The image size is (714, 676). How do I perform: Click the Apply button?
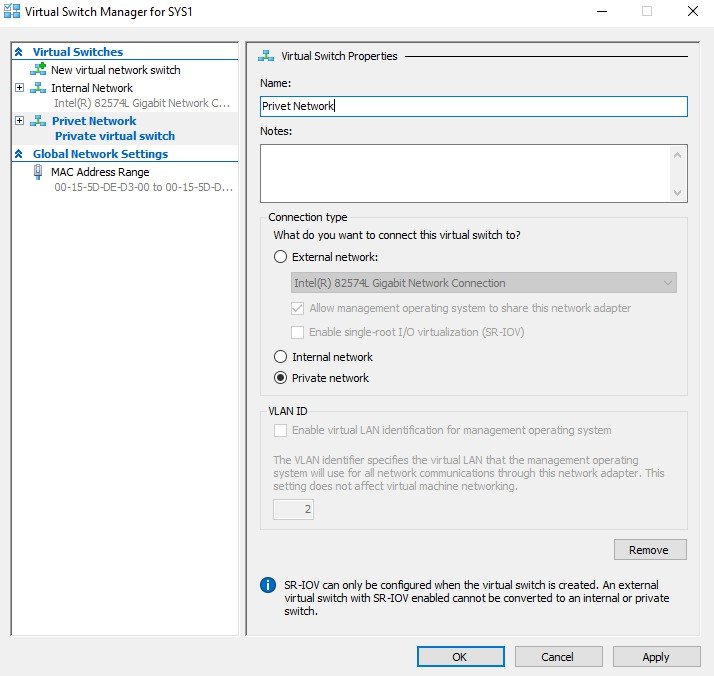point(656,657)
